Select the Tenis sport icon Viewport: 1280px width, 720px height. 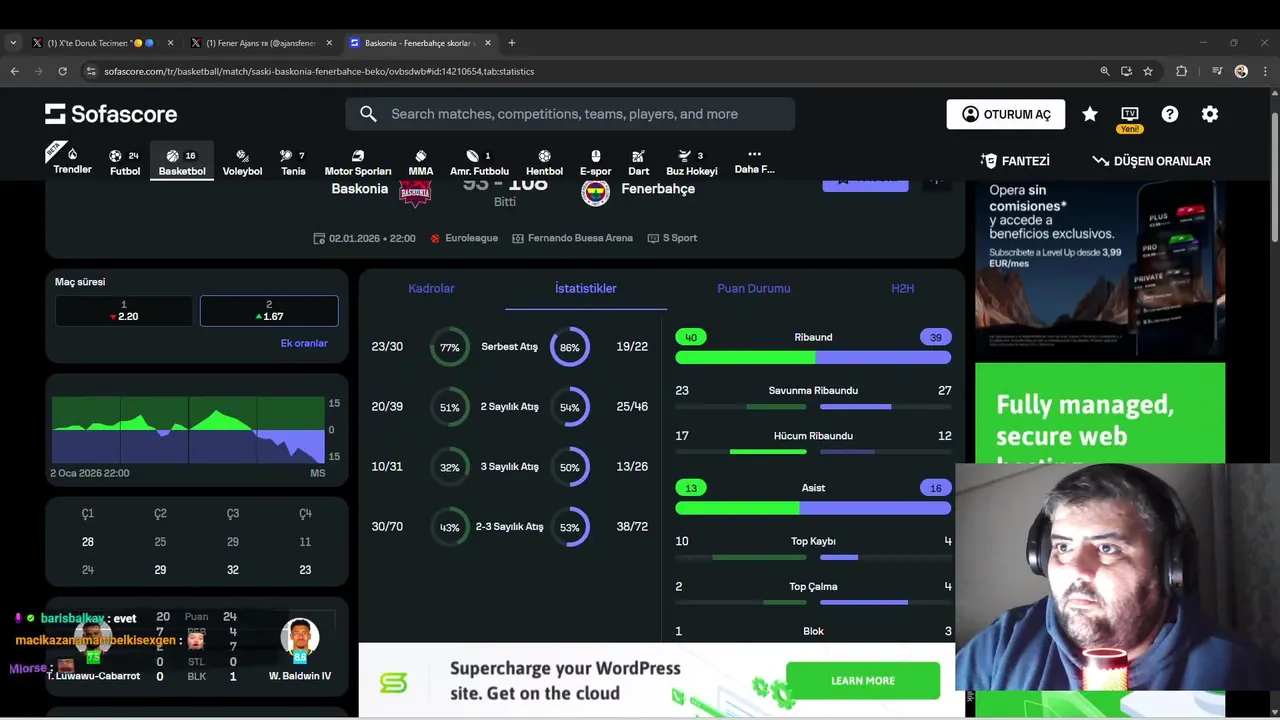(293, 162)
